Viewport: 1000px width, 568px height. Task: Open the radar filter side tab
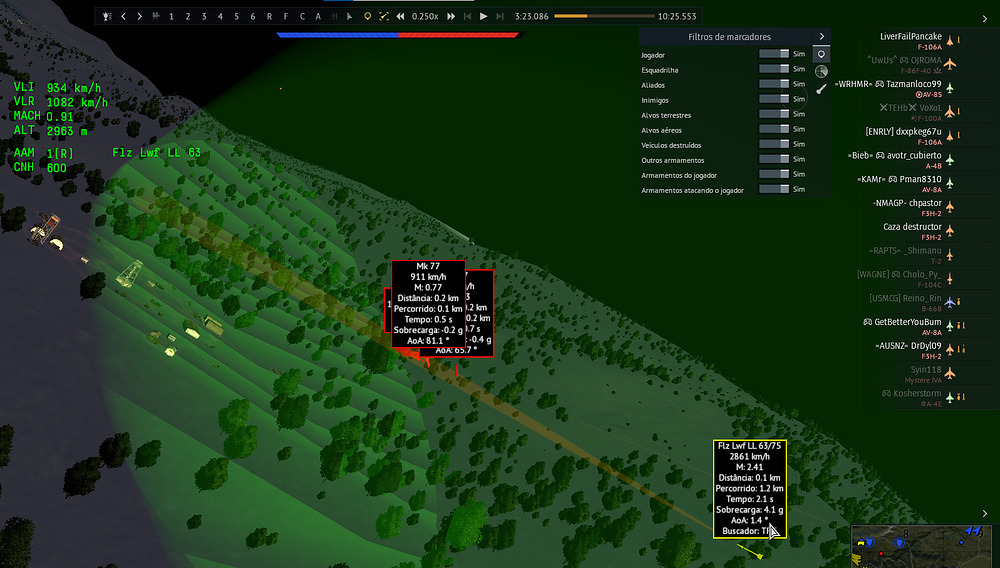[821, 71]
